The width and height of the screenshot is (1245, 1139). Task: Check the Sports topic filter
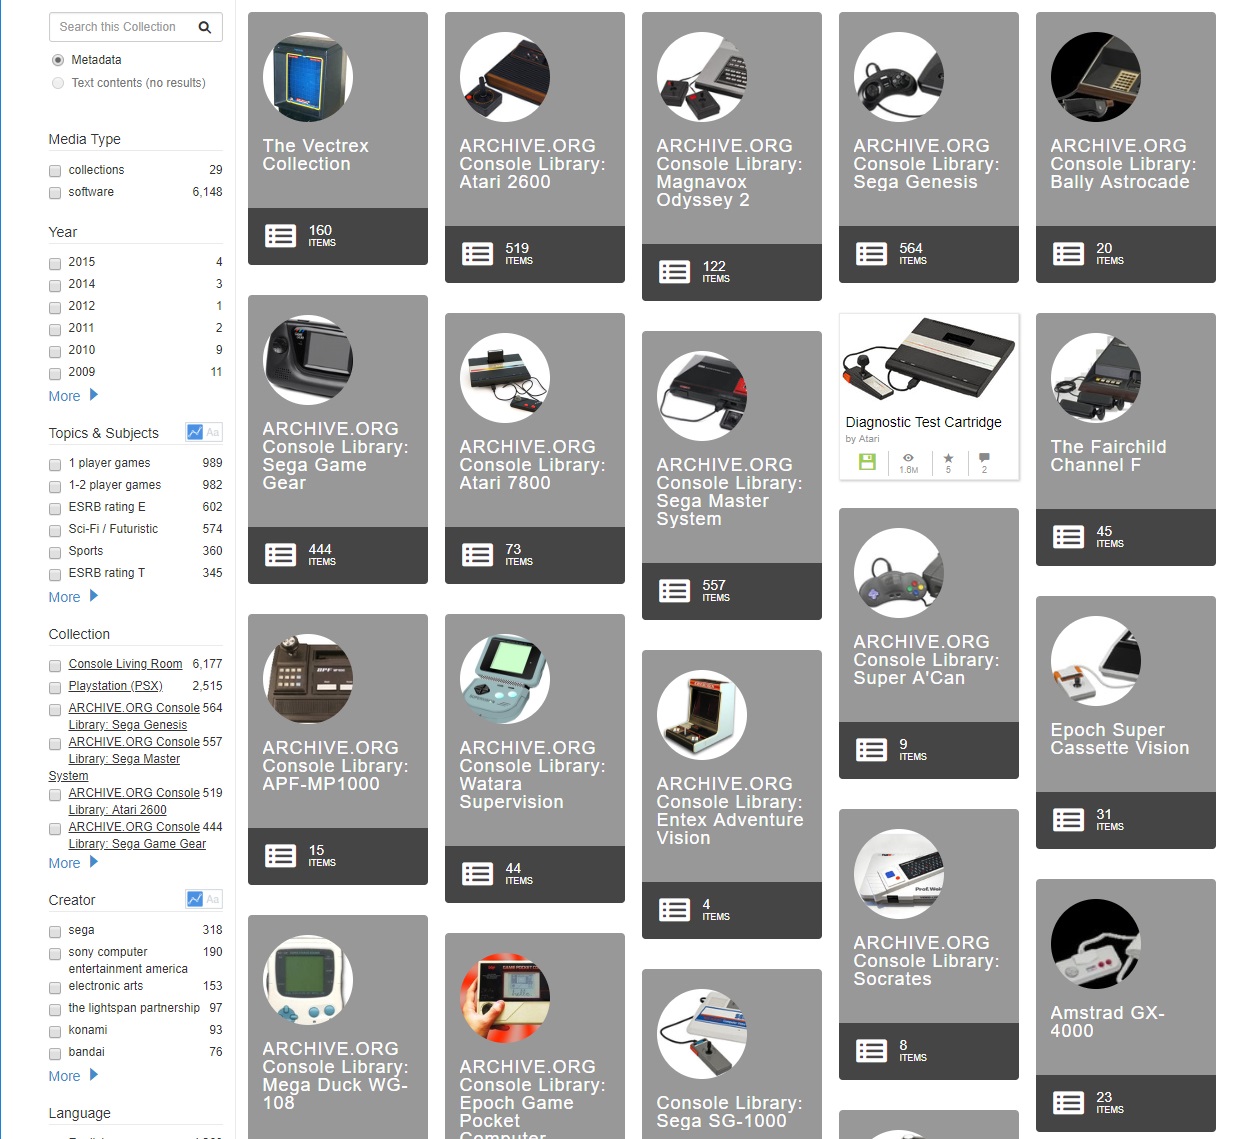[55, 553]
